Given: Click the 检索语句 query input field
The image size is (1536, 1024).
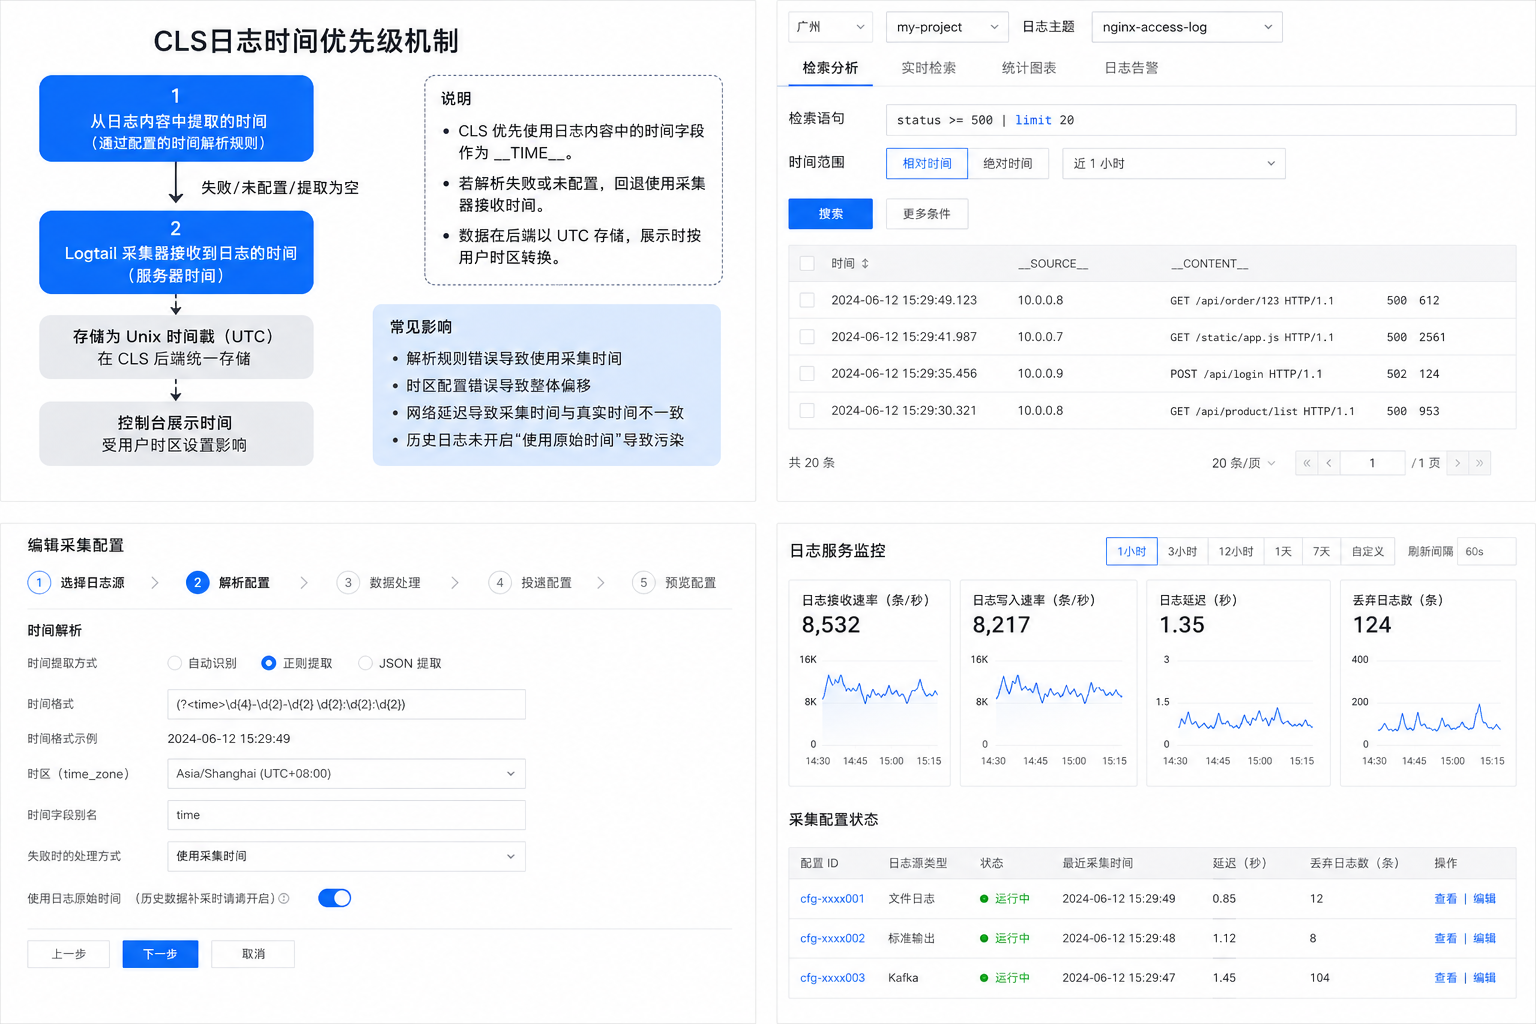Looking at the screenshot, I should (x=1201, y=120).
